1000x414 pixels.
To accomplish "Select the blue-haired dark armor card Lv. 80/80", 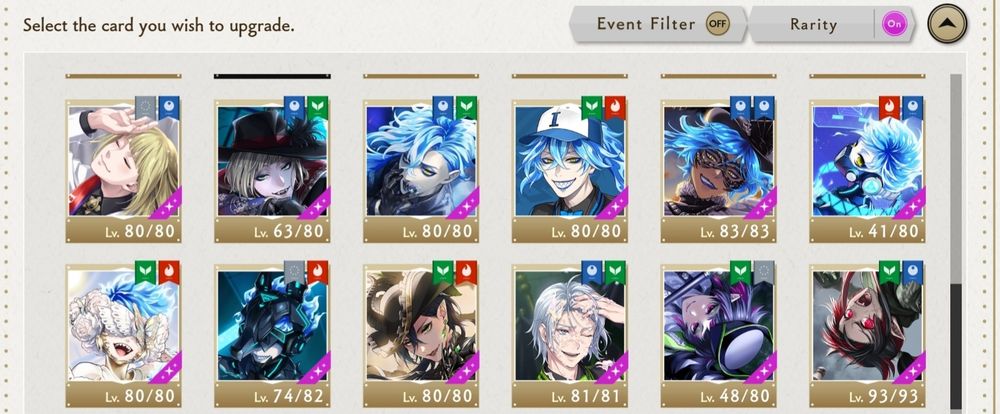I will pos(421,170).
